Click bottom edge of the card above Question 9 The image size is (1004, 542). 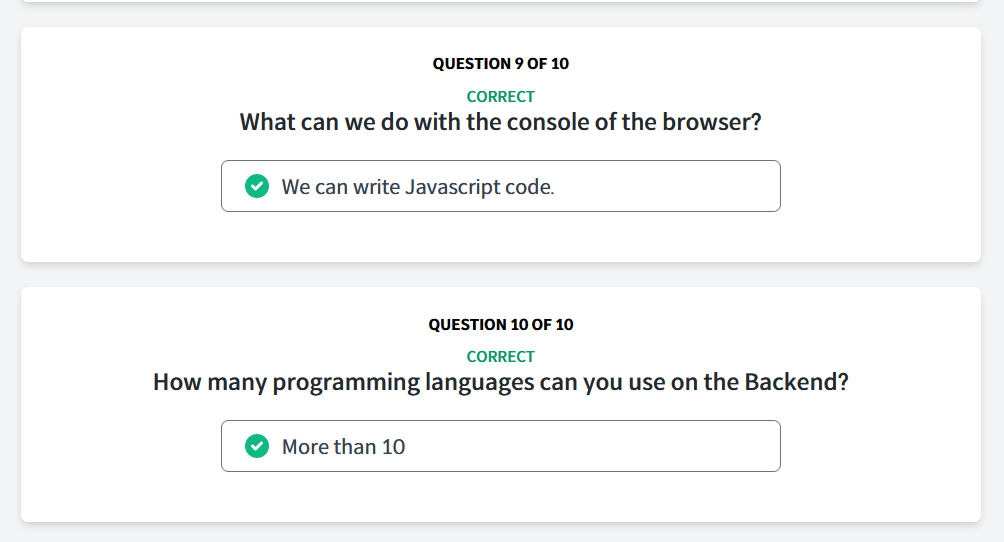click(501, 1)
